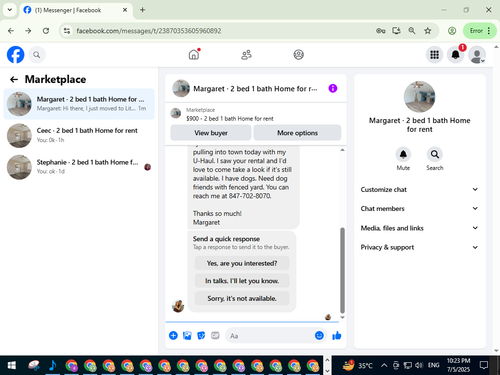Click the 35°C weather widget
The image size is (500, 375).
point(357,365)
